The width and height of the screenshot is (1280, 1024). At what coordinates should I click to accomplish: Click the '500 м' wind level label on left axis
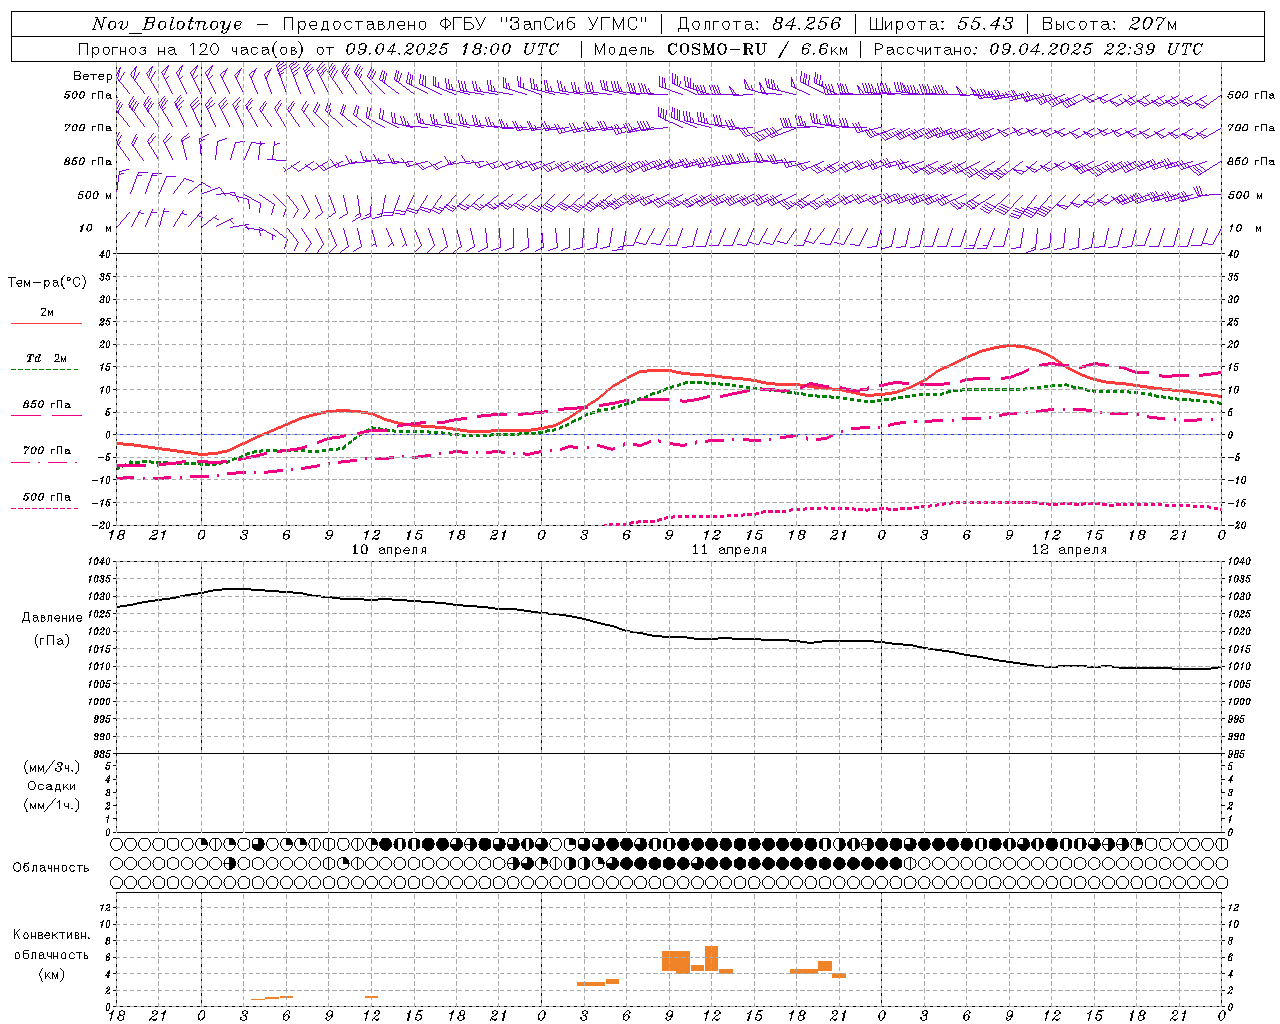95,195
